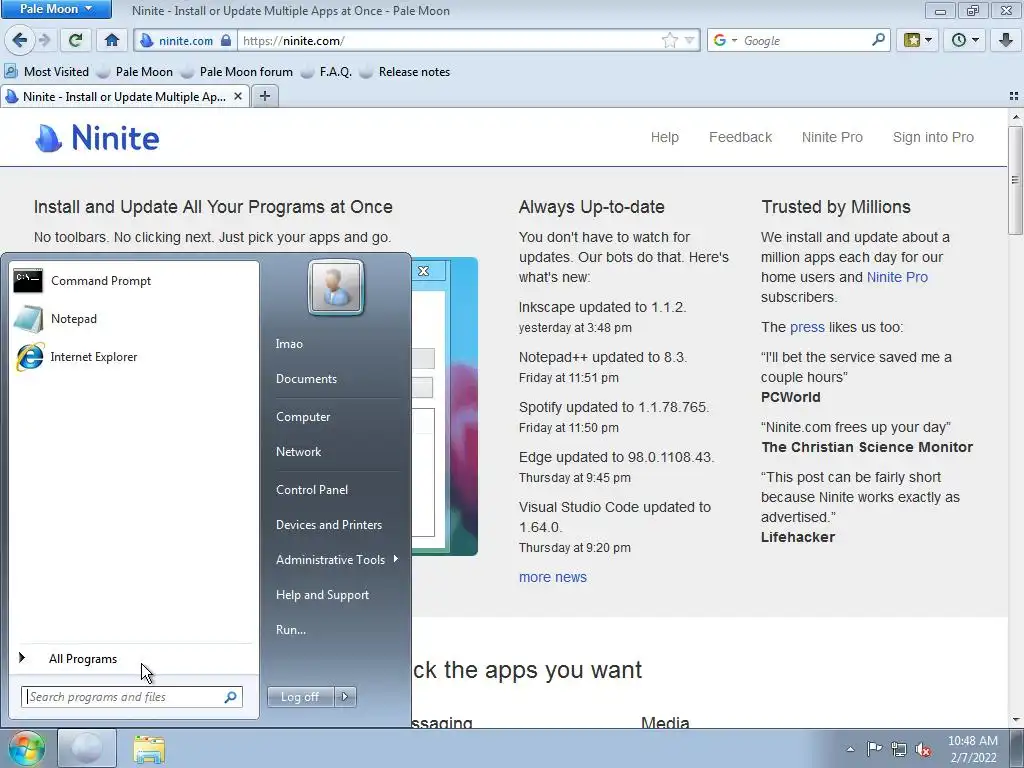Click the network tray icon
The height and width of the screenshot is (768, 1024).
899,749
